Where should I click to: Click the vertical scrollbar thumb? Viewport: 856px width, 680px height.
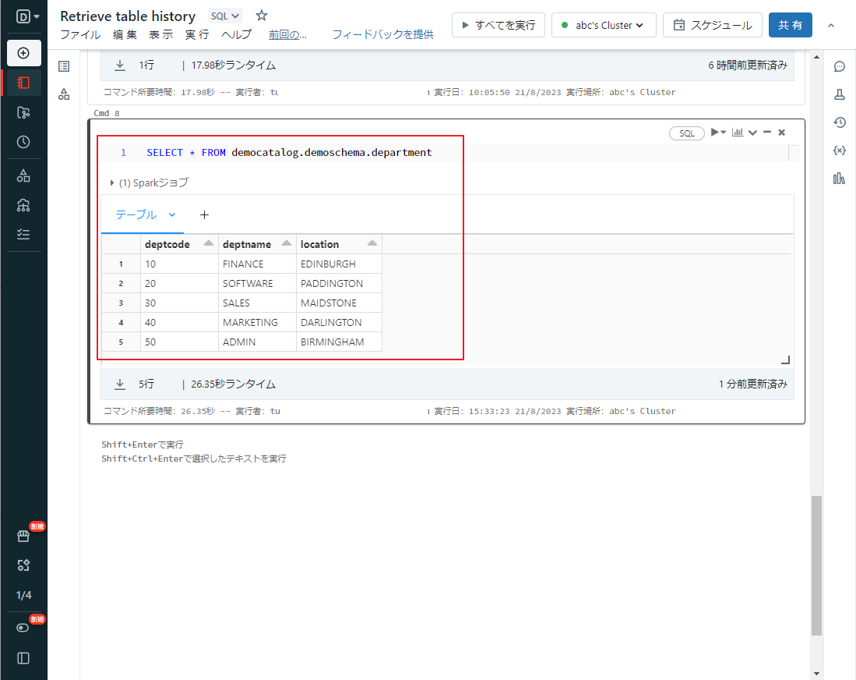coord(816,565)
